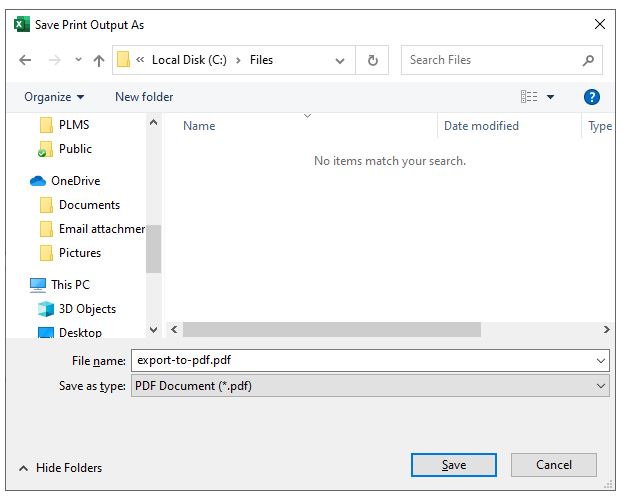630x498 pixels.
Task: Sort by the Date modified column header
Action: [x=482, y=126]
